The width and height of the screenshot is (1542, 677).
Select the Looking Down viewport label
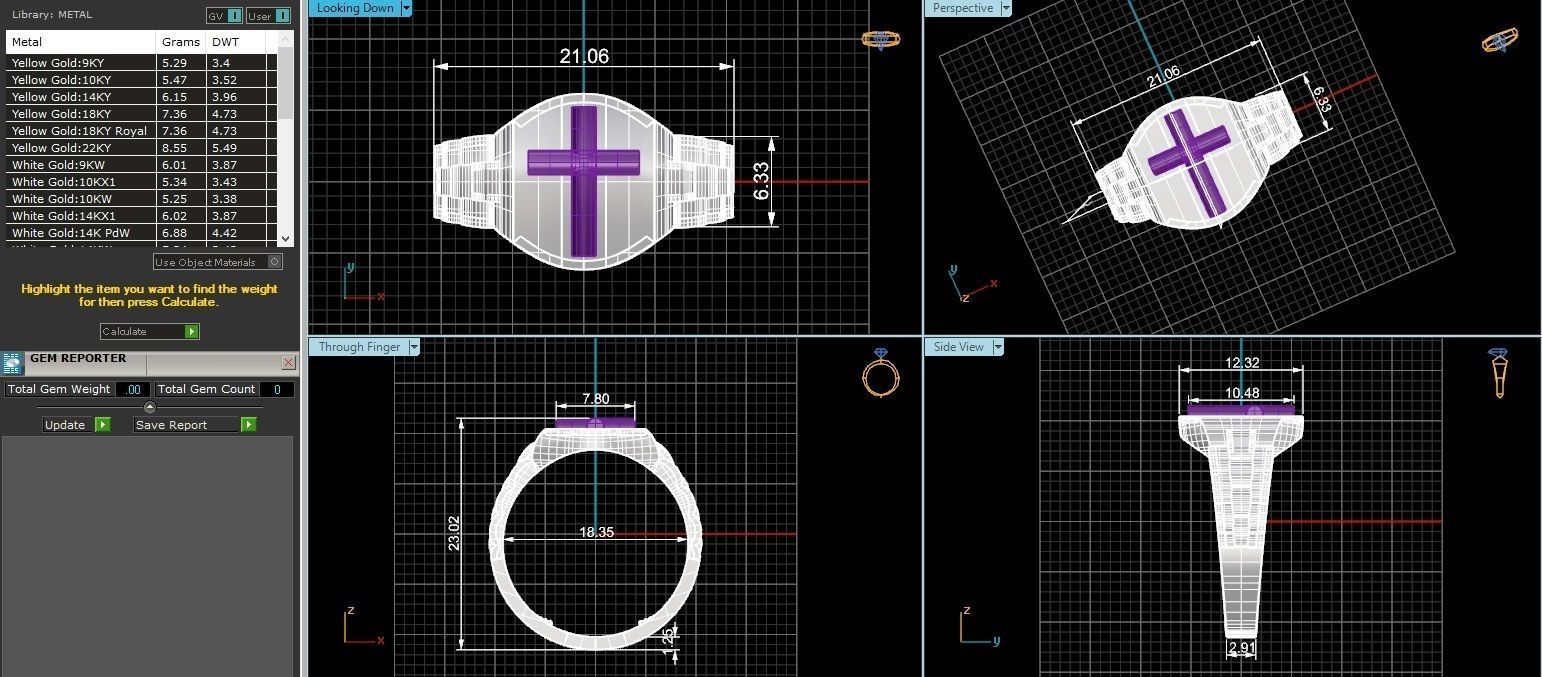354,8
